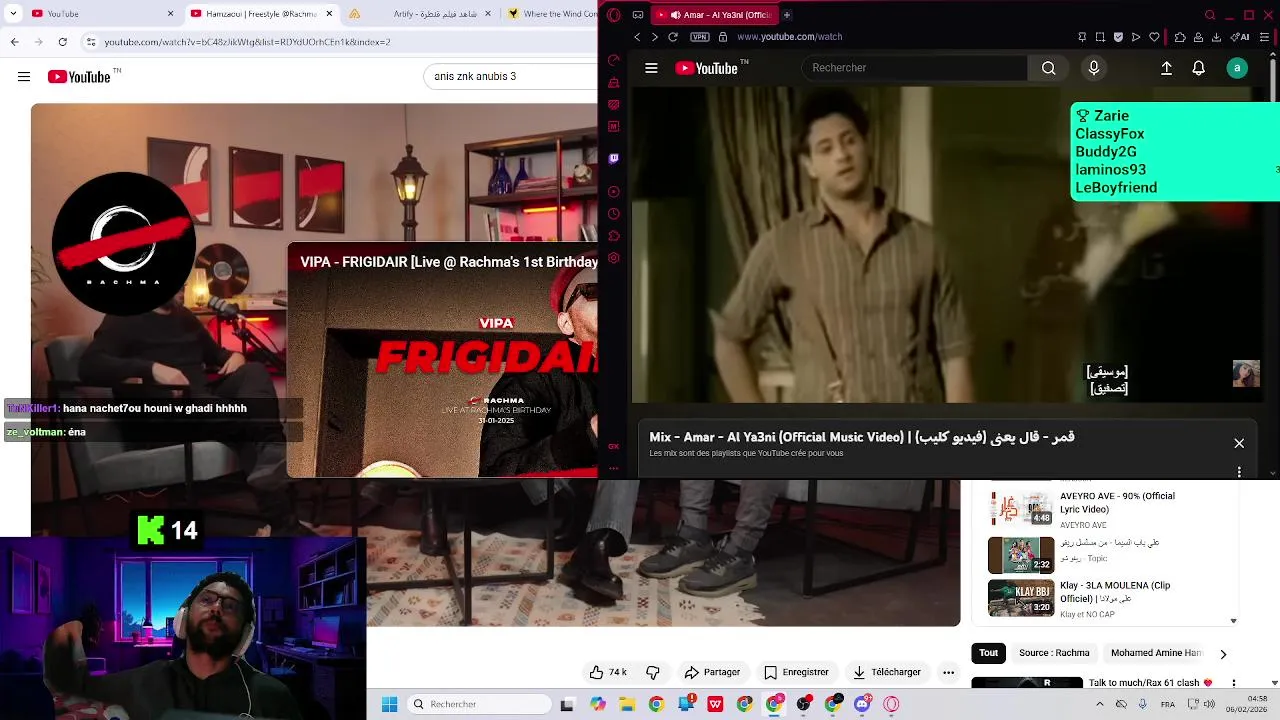This screenshot has width=1280, height=720.
Task: Like the video with 74 k thumbs up
Action: coord(607,672)
